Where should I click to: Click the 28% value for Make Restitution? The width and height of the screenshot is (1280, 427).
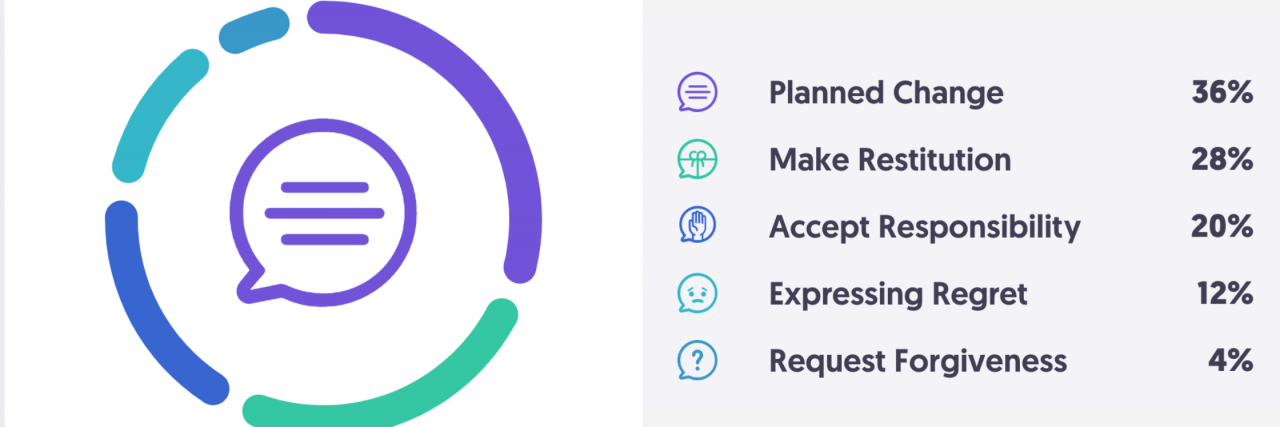click(x=1222, y=160)
